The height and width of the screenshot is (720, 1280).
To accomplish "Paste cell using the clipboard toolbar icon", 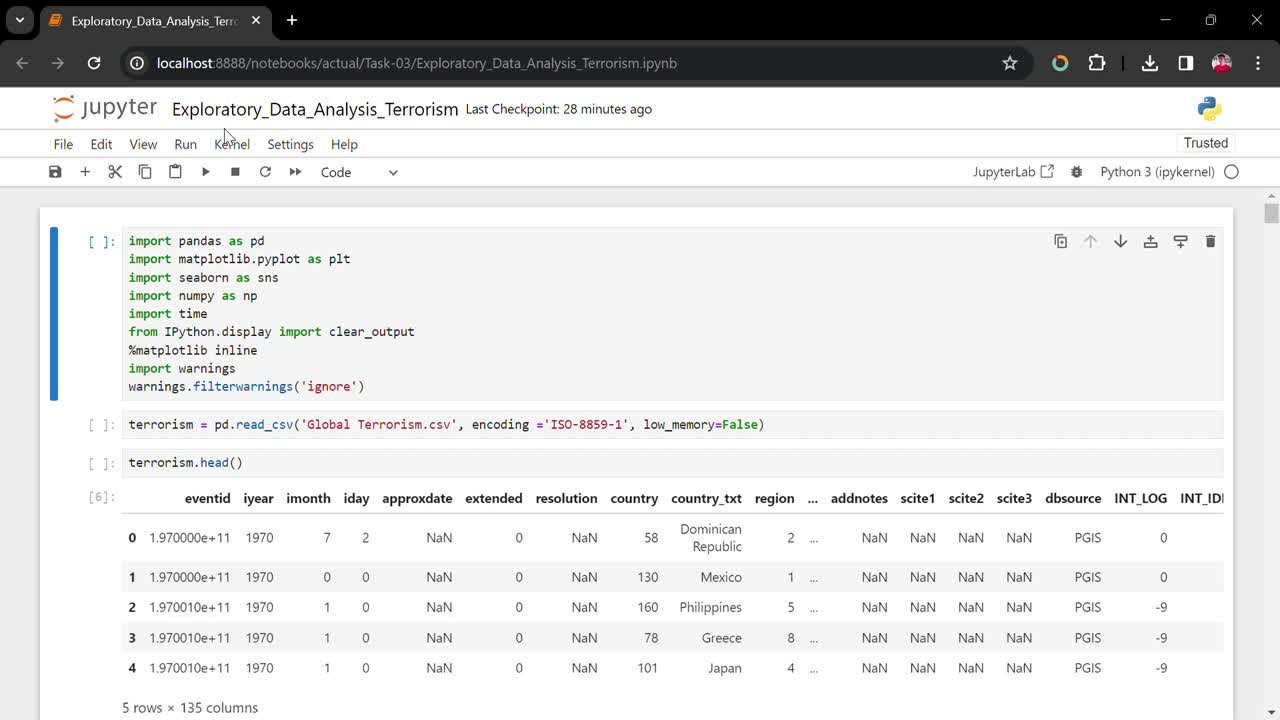I will click(175, 172).
